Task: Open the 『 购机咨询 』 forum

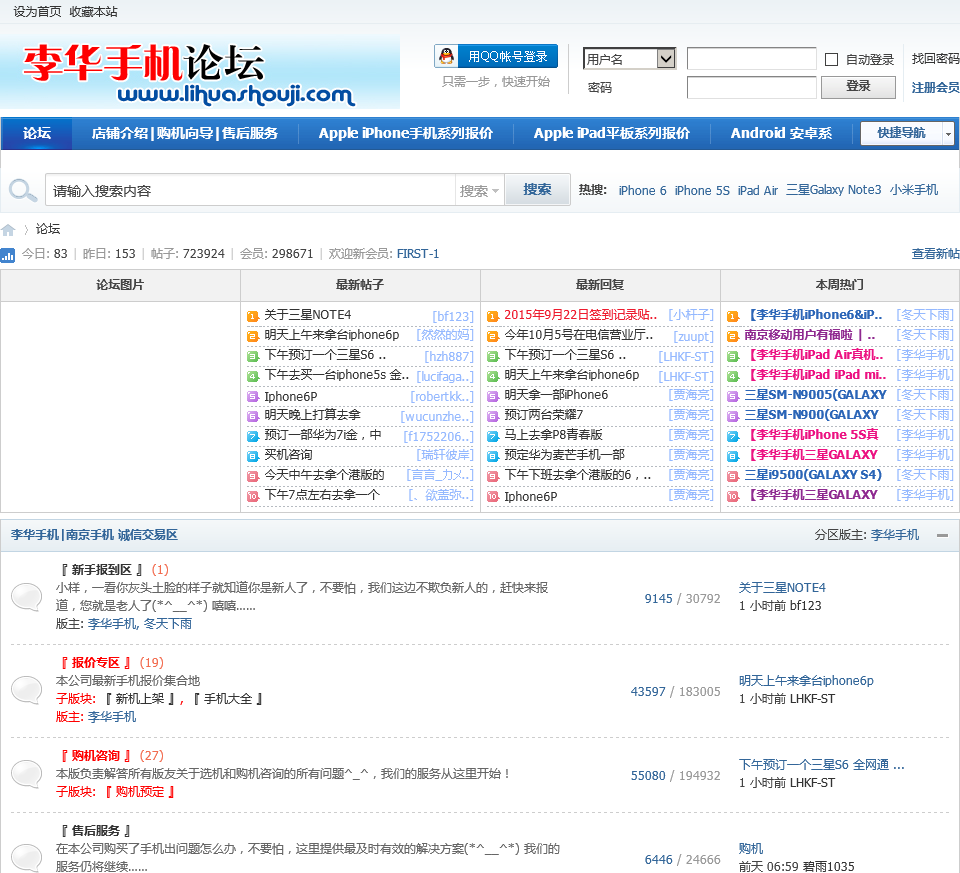Action: [95, 756]
